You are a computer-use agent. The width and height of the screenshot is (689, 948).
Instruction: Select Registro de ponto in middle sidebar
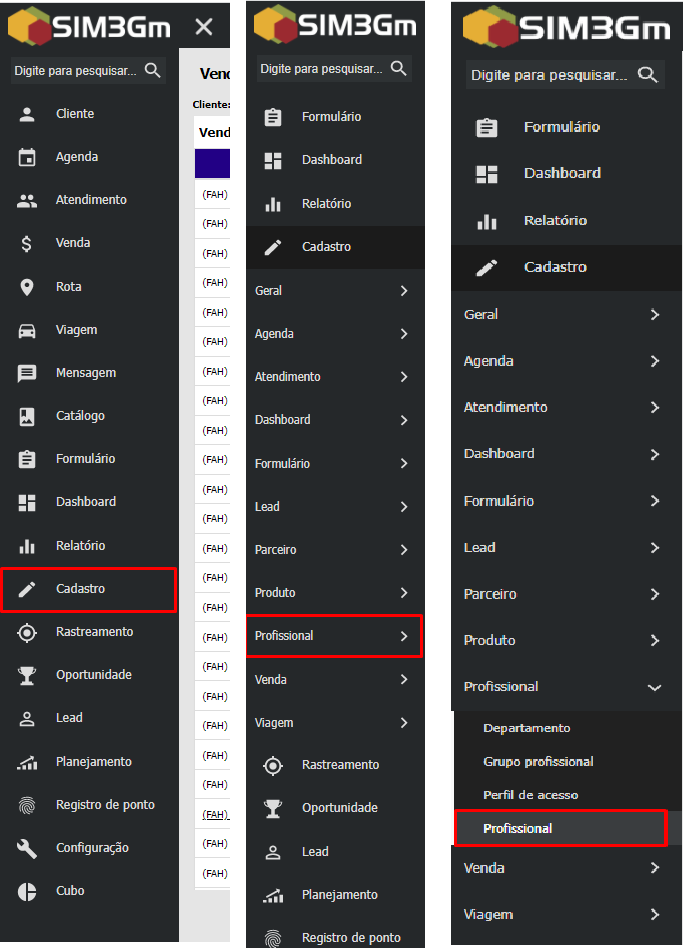(351, 938)
